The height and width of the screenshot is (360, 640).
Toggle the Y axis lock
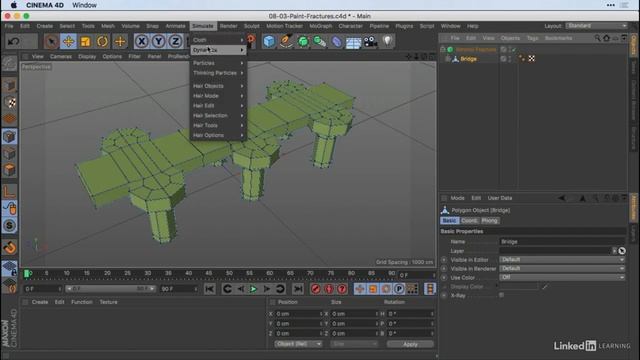pyautogui.click(x=159, y=41)
